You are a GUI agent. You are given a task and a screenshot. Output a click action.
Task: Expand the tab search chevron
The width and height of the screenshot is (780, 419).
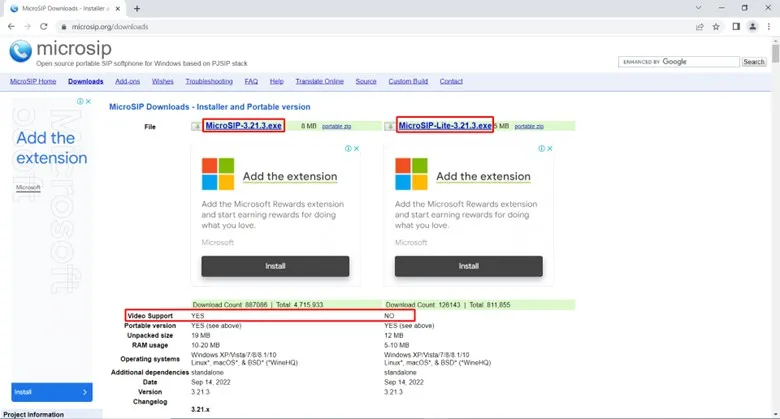point(698,8)
